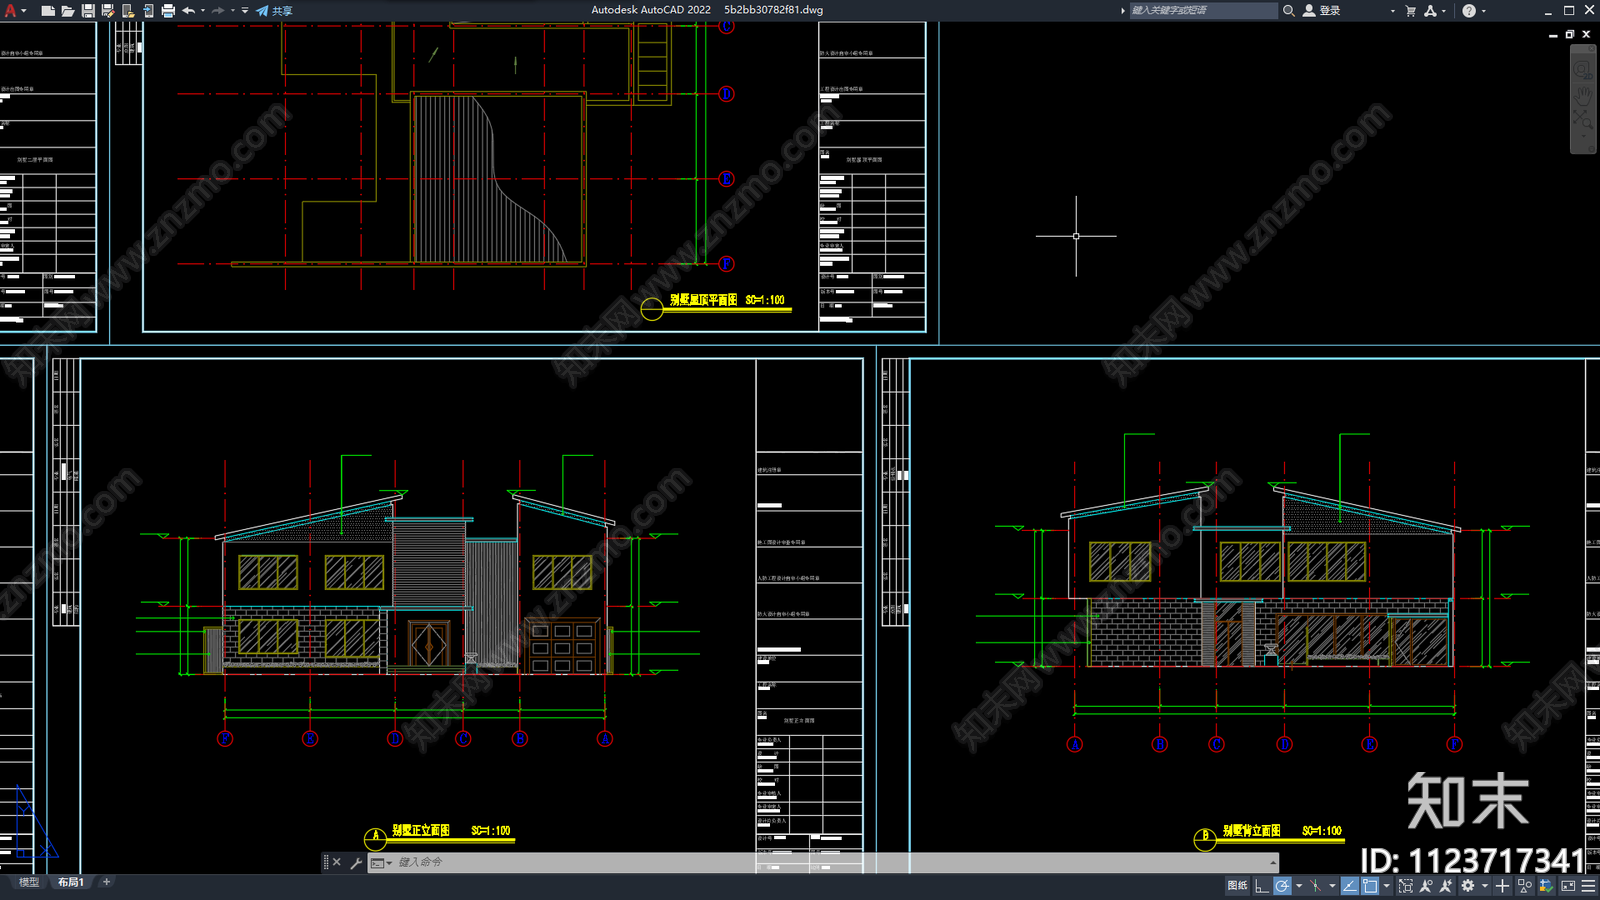
Task: Switch to the 模型 model tab
Action: click(29, 882)
